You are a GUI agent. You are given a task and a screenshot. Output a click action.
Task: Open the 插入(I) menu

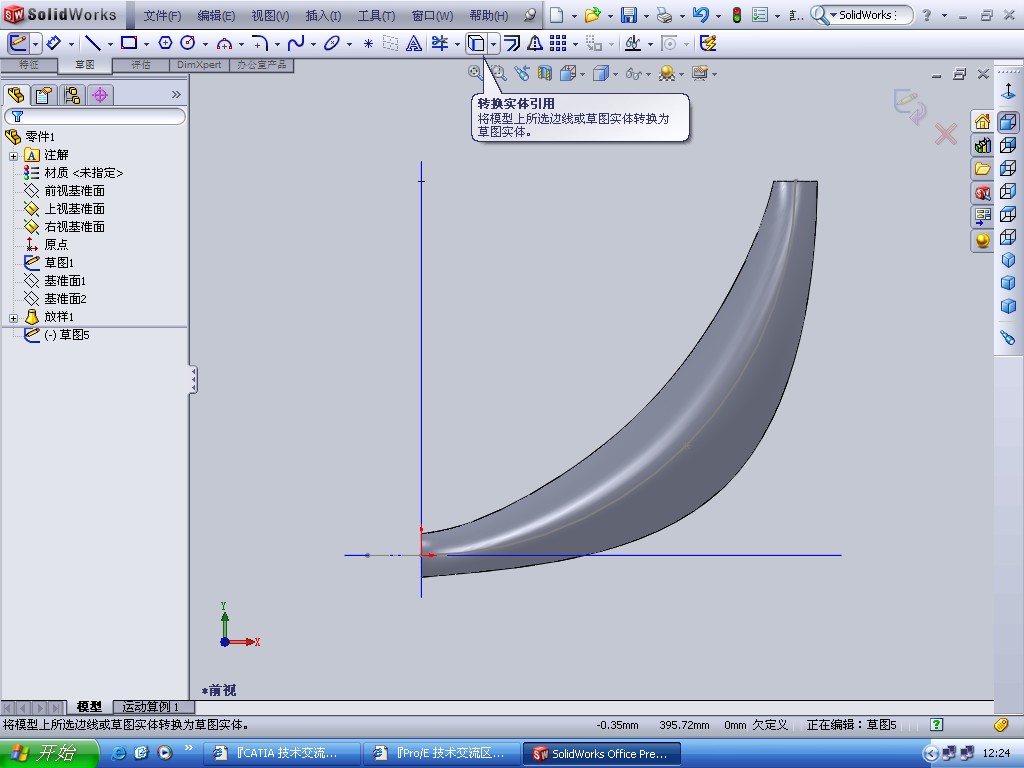coord(323,16)
